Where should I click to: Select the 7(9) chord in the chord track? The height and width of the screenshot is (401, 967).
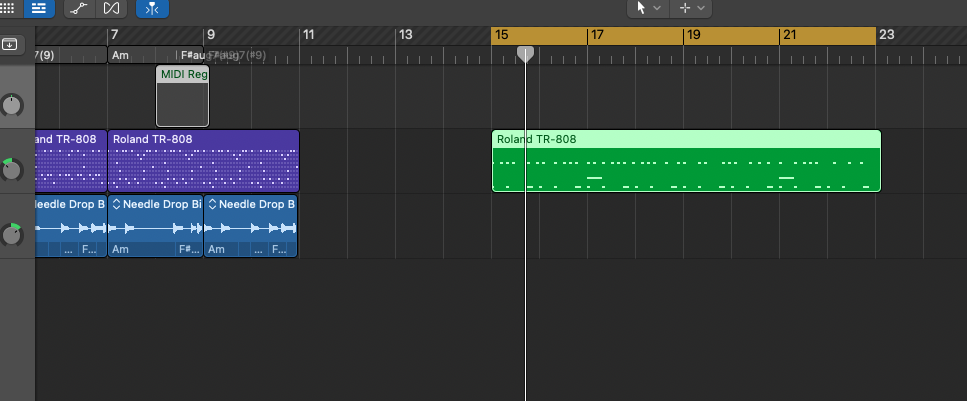pos(44,56)
